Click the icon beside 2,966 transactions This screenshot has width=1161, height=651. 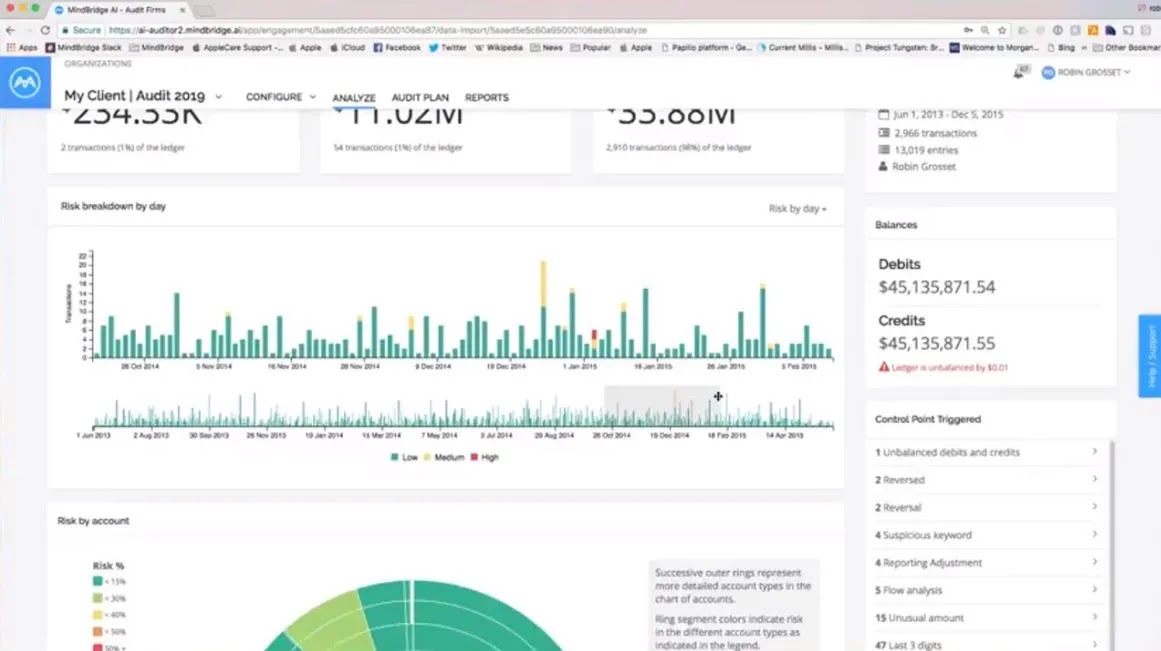tap(883, 133)
